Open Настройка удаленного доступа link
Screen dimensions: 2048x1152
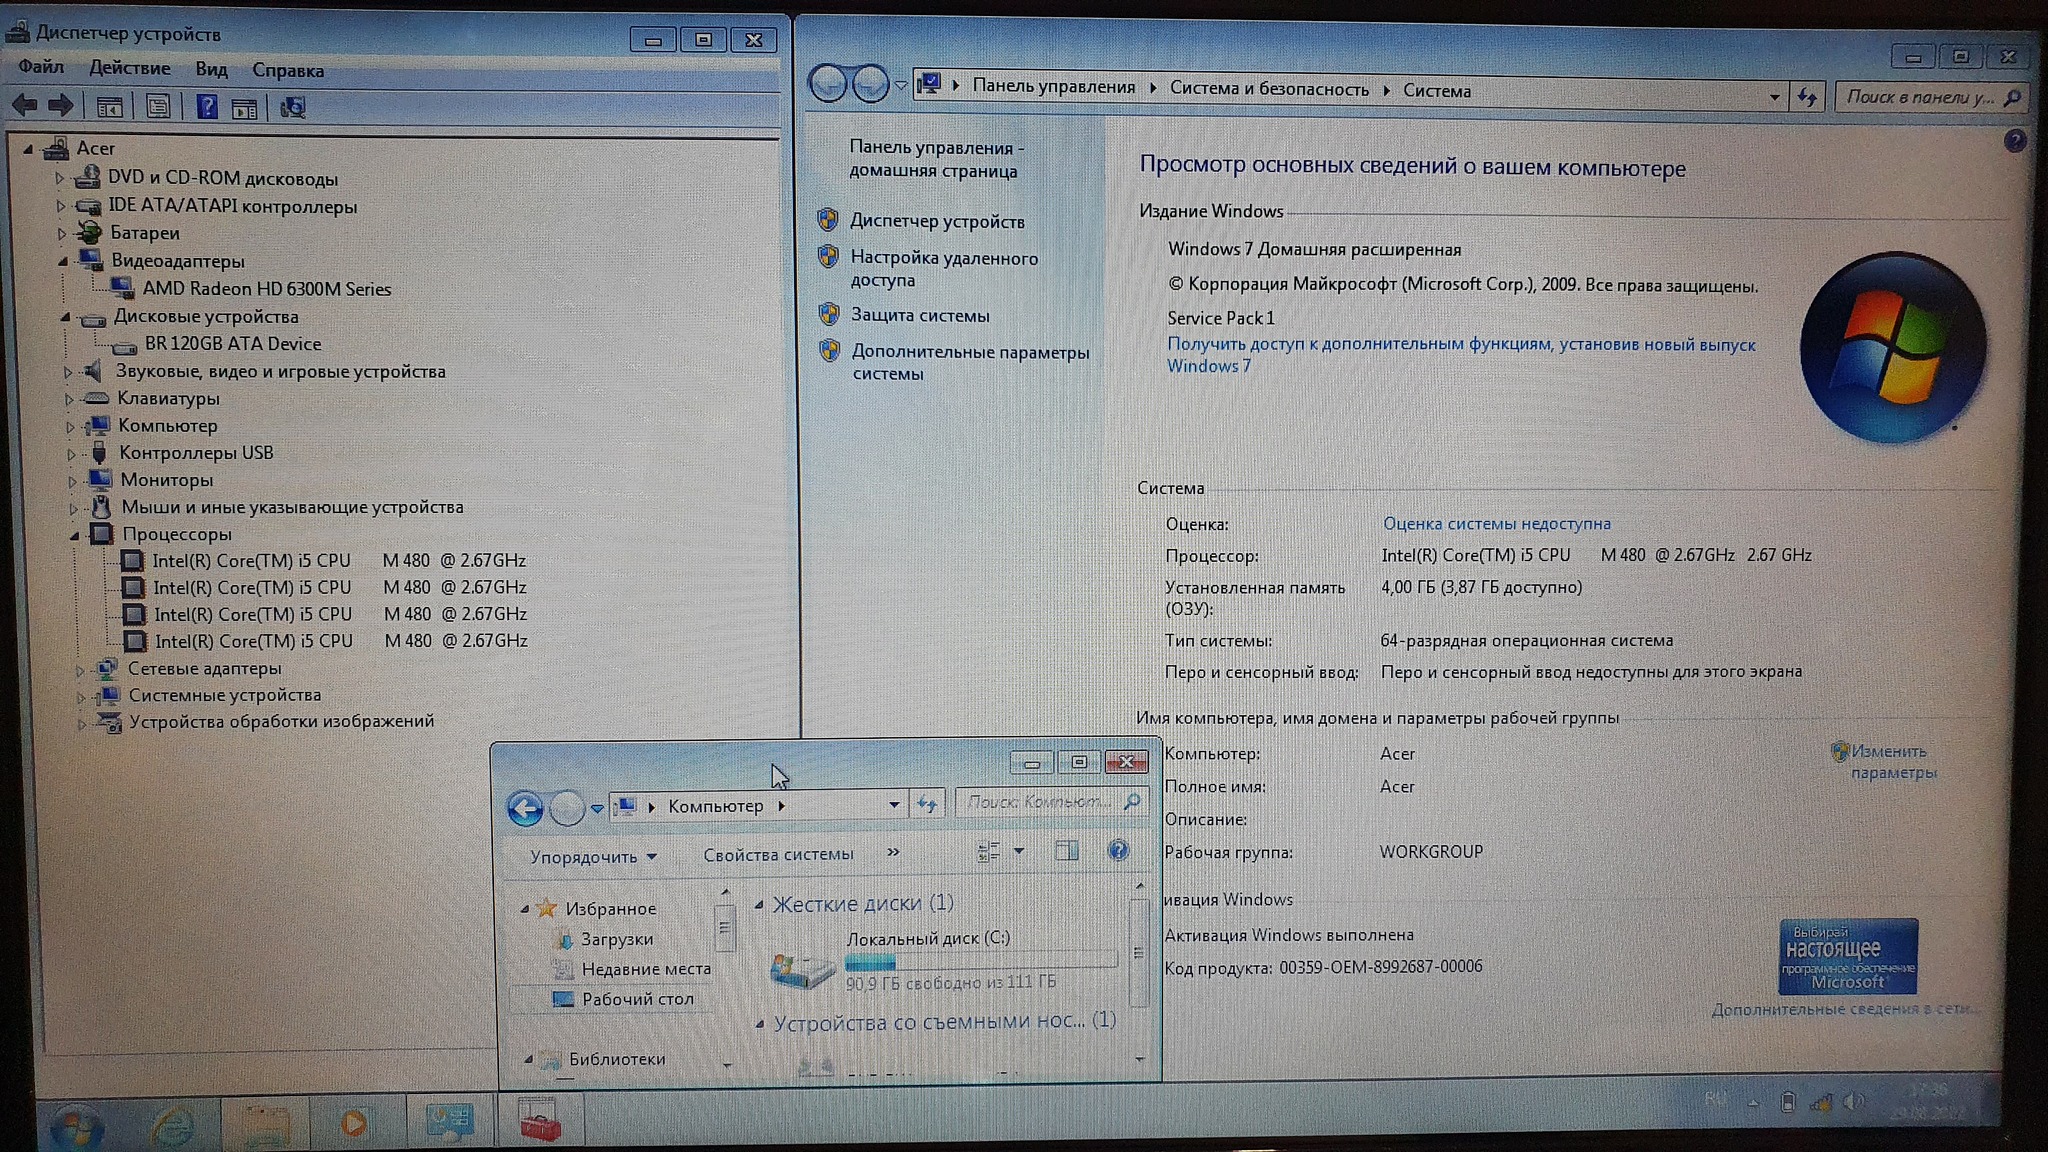[944, 269]
